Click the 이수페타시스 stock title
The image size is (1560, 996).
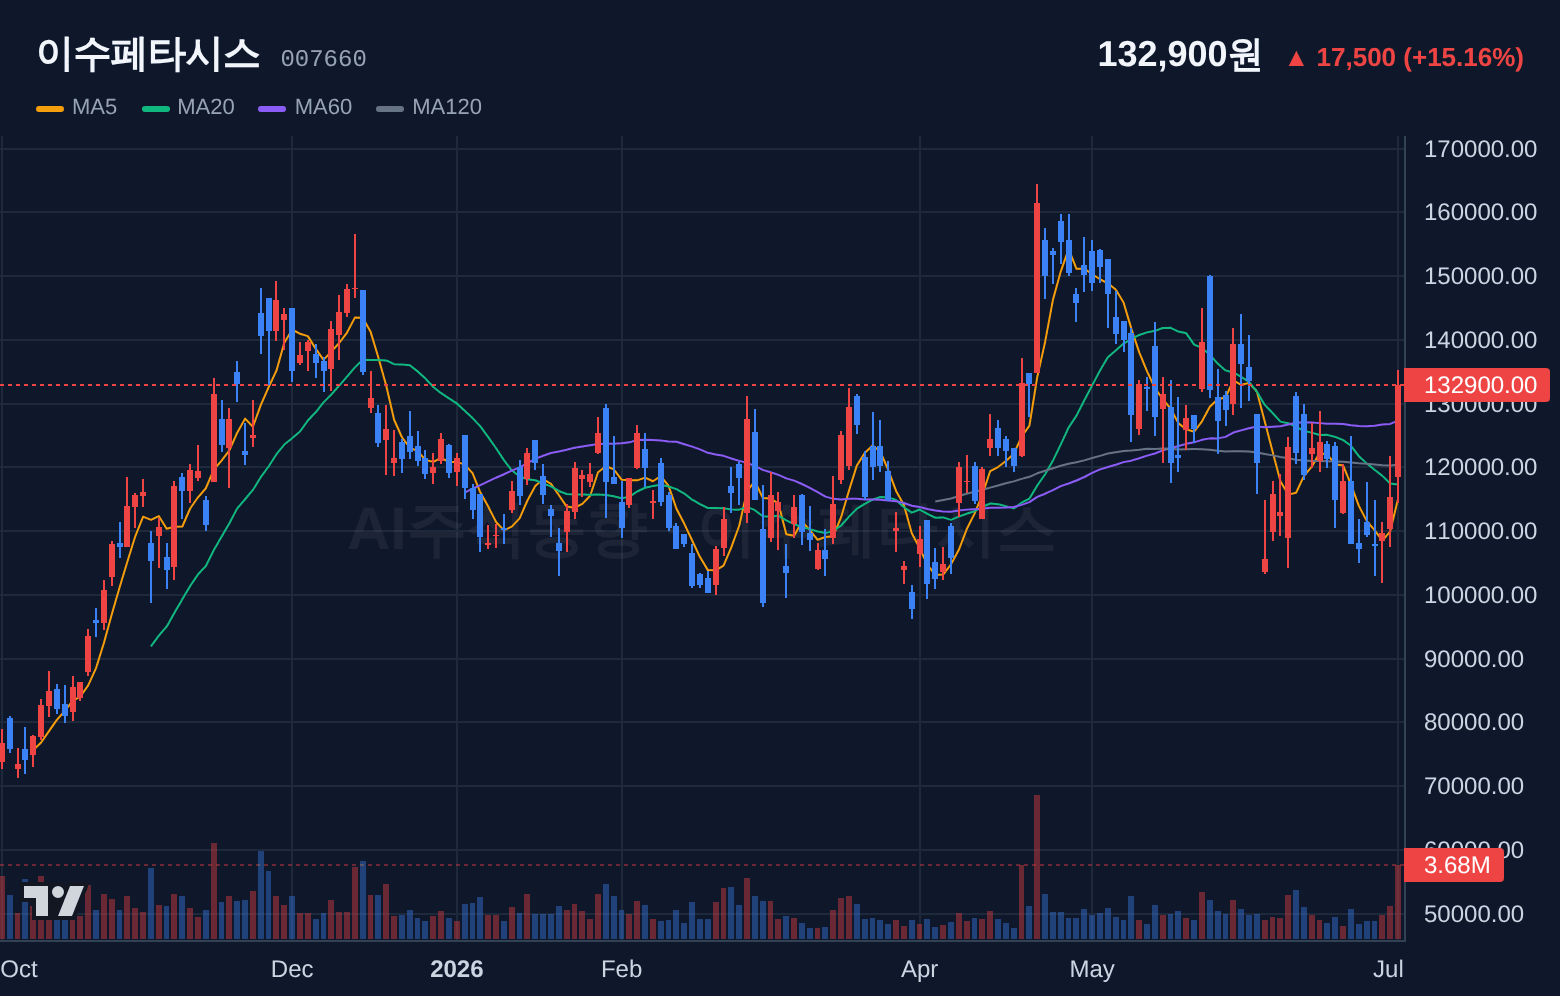(148, 54)
